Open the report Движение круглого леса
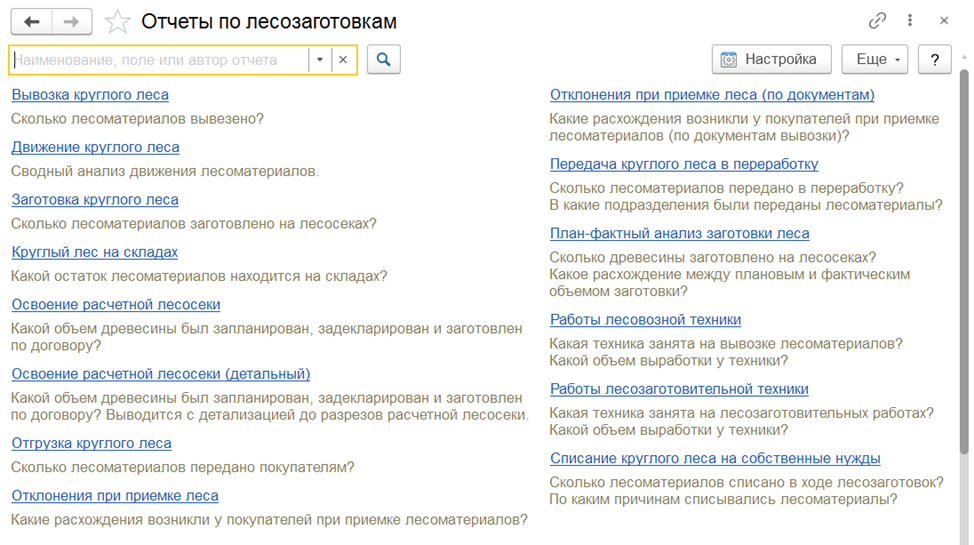 (x=96, y=147)
